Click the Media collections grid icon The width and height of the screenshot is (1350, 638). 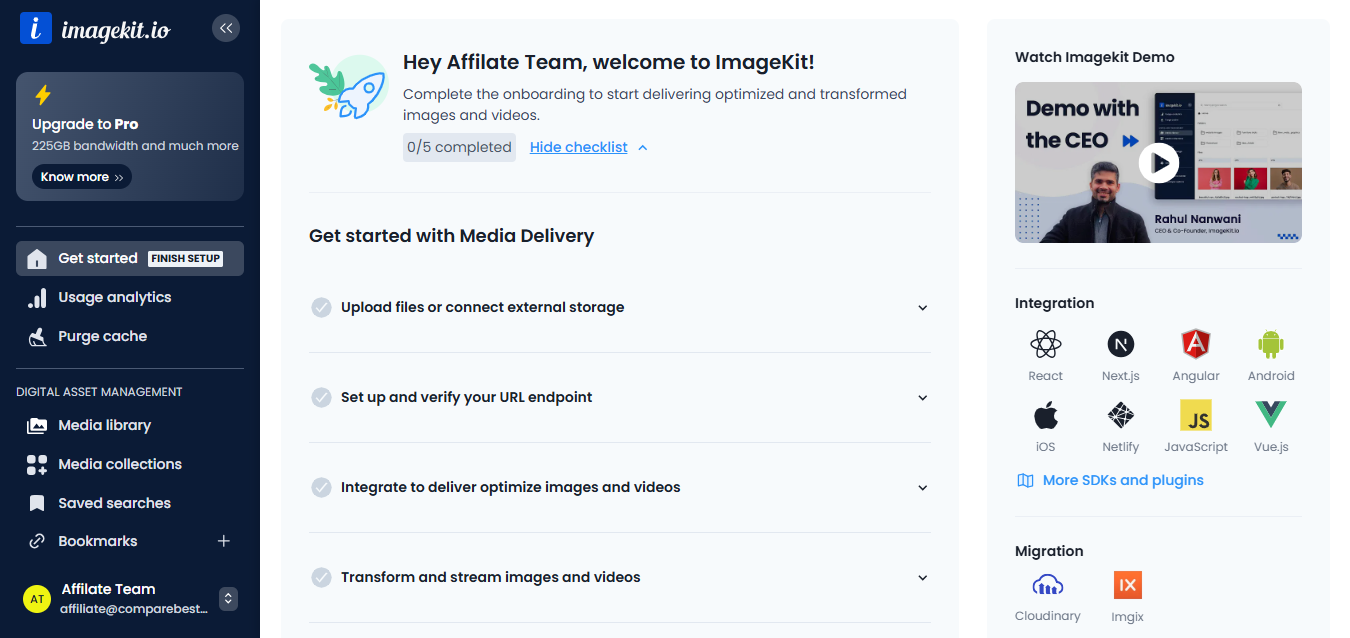[x=37, y=464]
